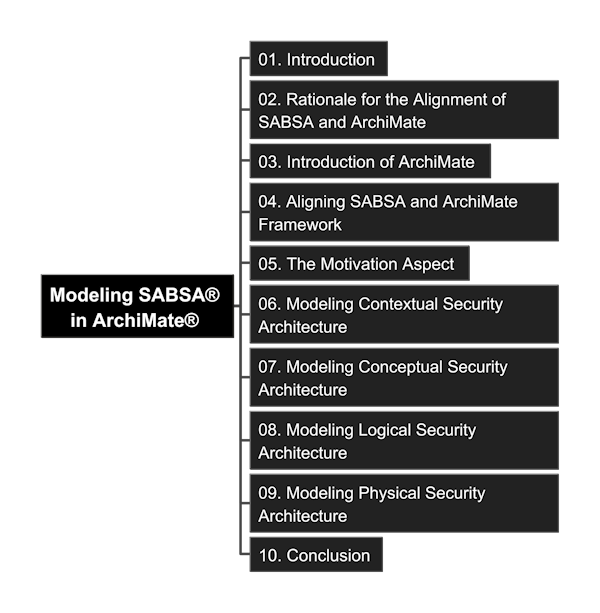600x613 pixels.
Task: Select 05. The Motivation Aspect node
Action: [360, 263]
